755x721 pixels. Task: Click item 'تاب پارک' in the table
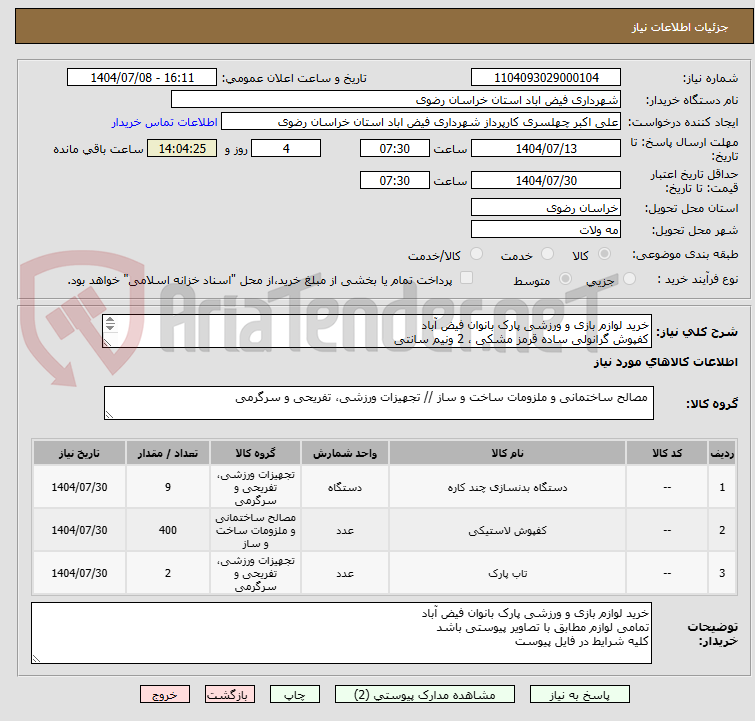pyautogui.click(x=508, y=573)
